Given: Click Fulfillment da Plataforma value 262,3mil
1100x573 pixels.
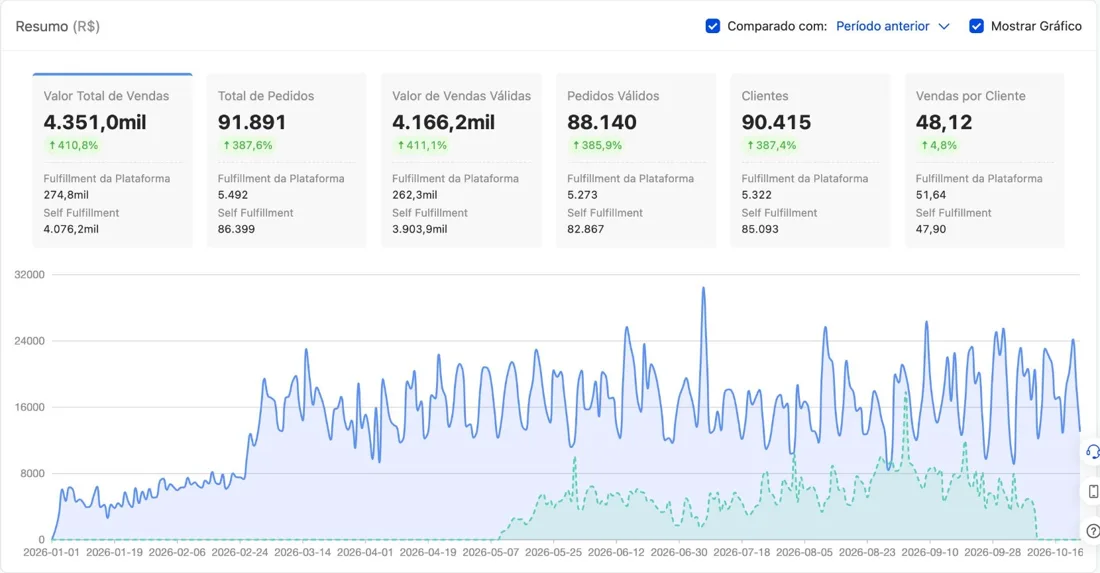Looking at the screenshot, I should coord(415,195).
